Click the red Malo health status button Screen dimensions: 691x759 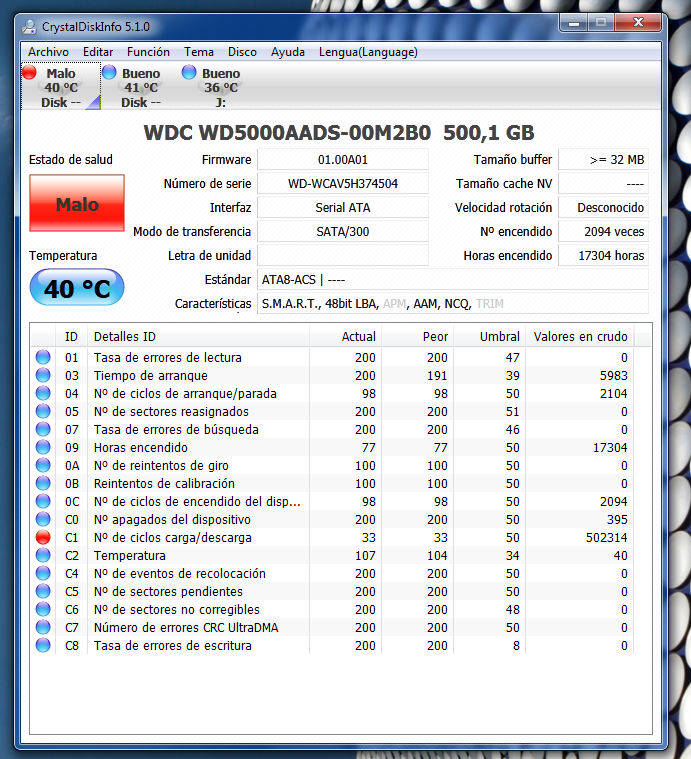77,204
